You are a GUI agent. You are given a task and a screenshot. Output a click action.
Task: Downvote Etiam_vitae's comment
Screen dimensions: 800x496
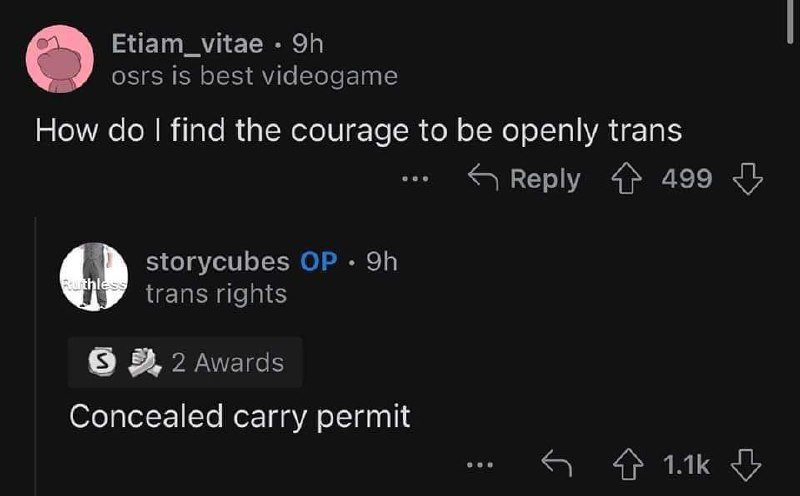click(747, 179)
